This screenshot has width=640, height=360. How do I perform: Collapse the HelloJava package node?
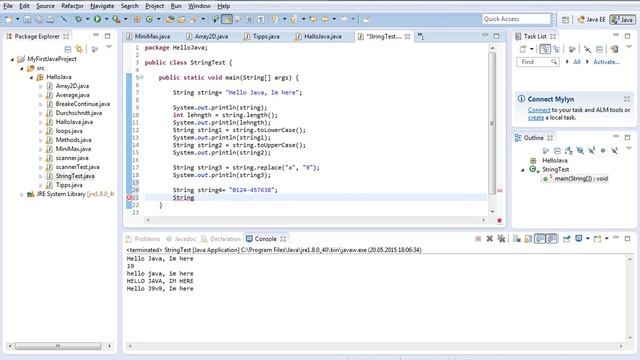point(31,77)
